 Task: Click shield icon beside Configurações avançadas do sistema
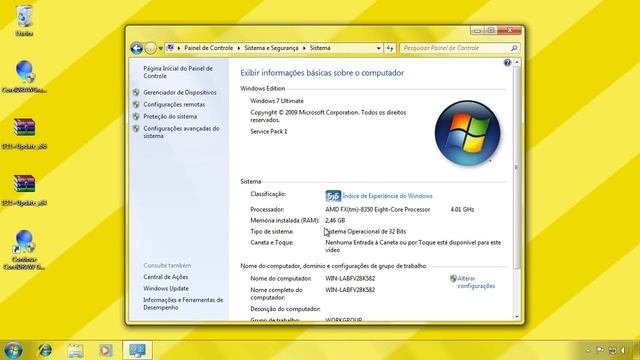136,129
